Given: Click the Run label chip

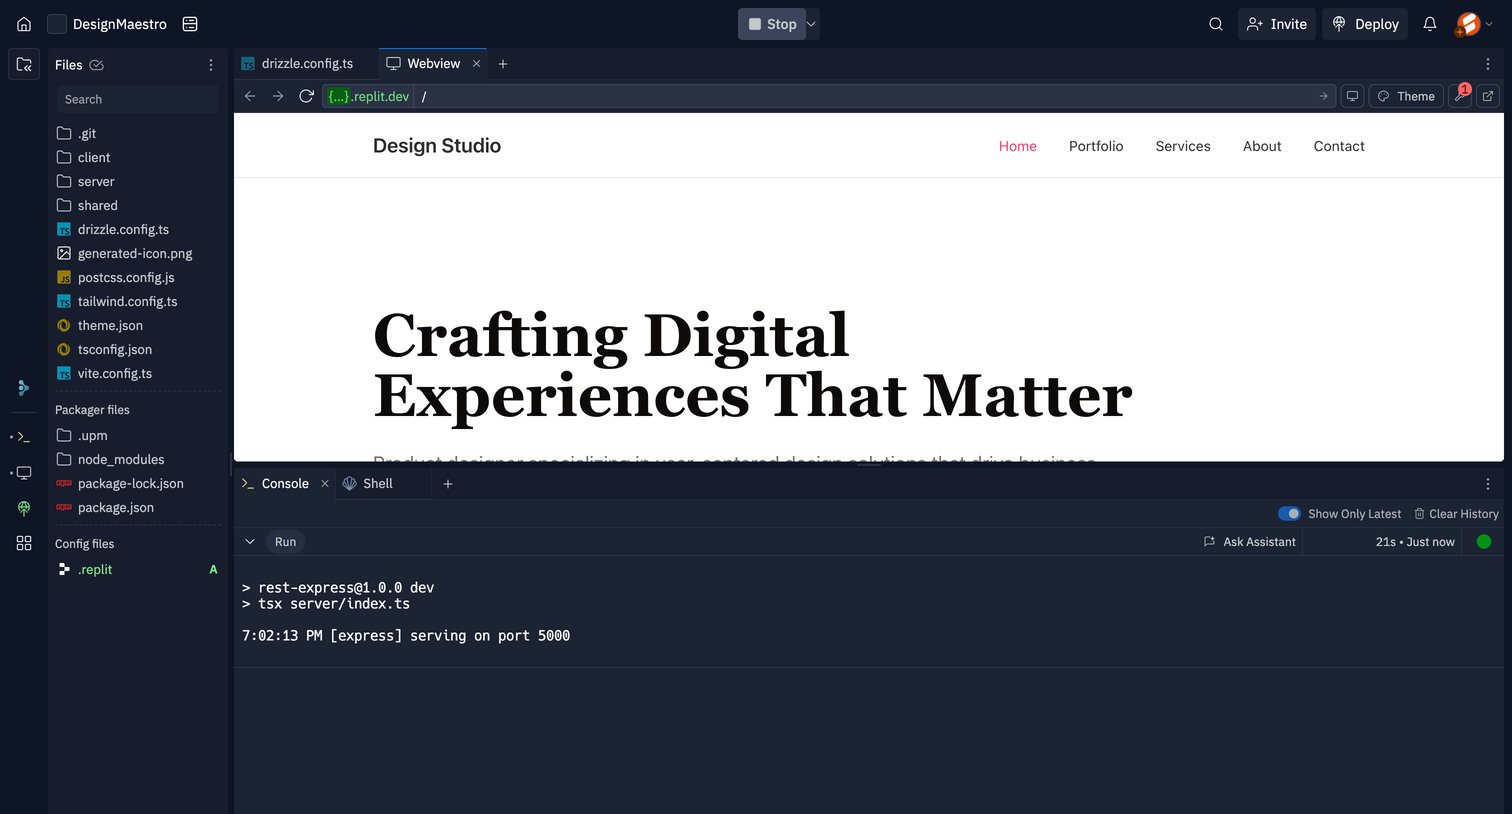Looking at the screenshot, I should [x=286, y=542].
